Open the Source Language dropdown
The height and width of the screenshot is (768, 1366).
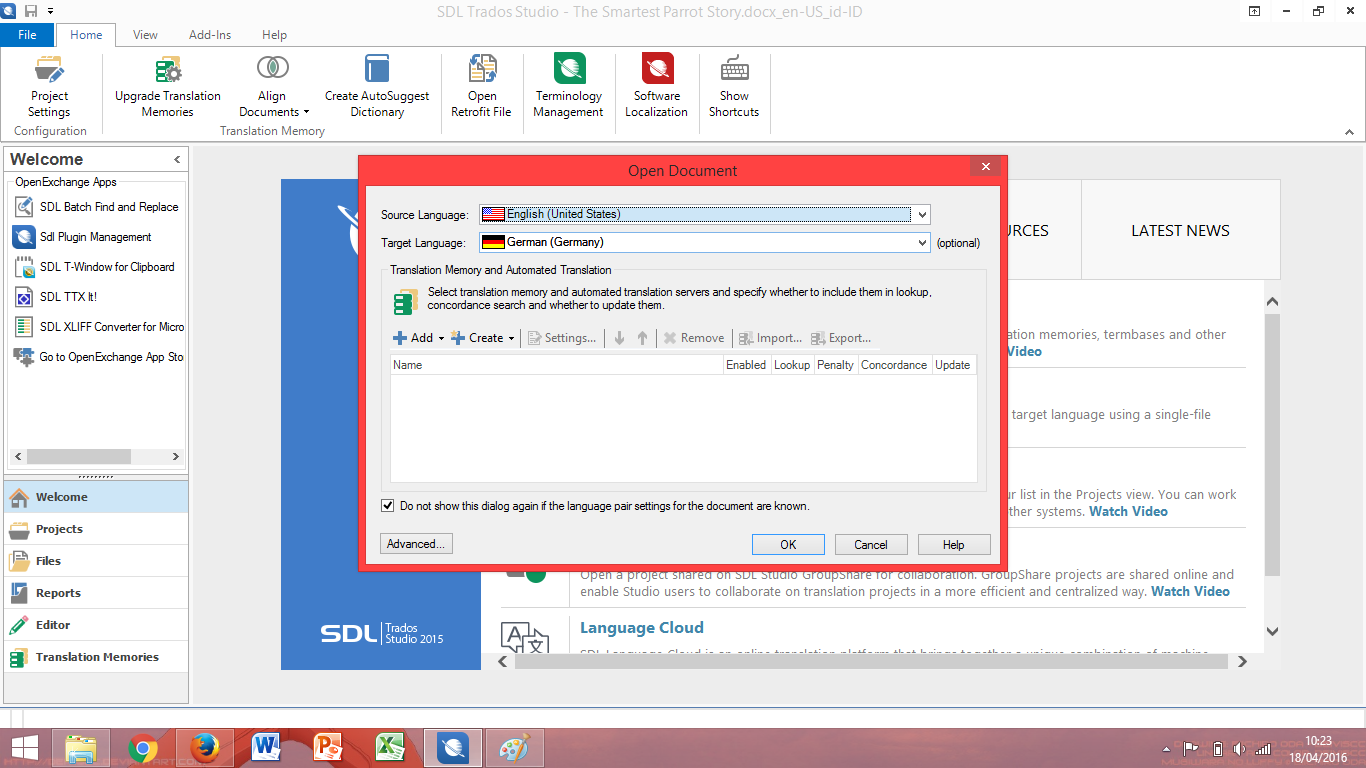click(x=922, y=214)
